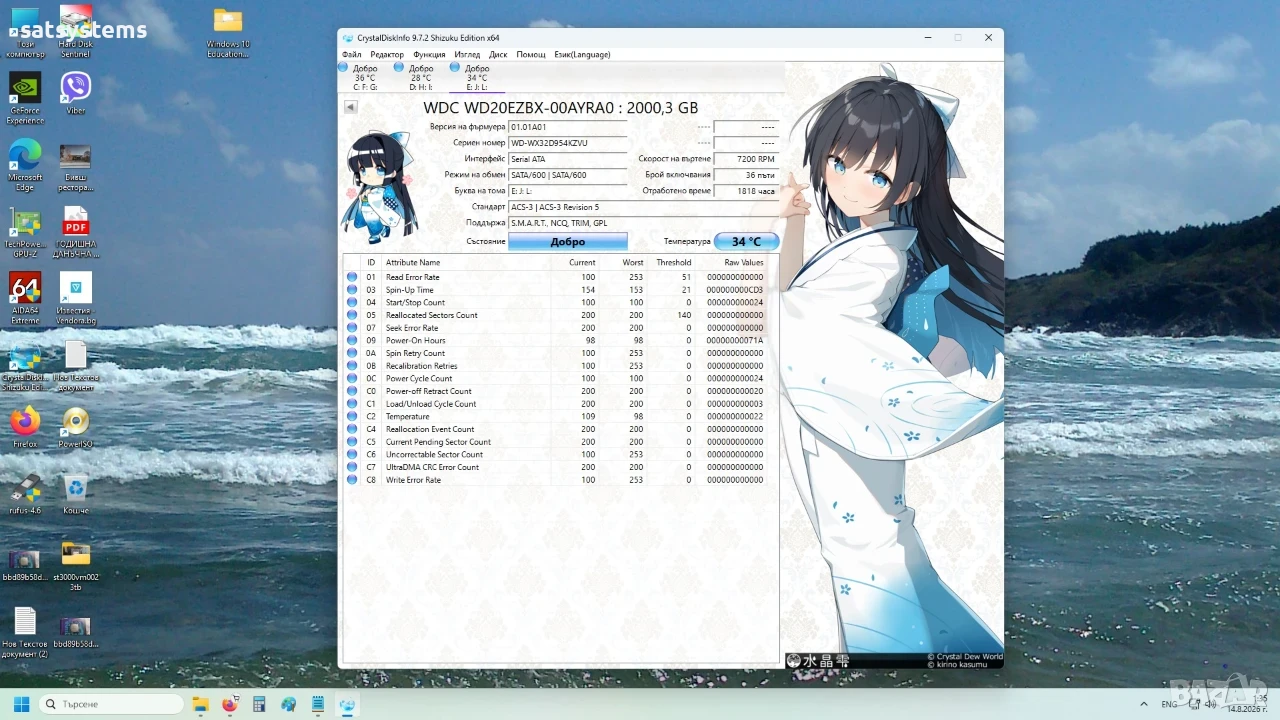Open the Помощ menu
Image resolution: width=1280 pixels, height=720 pixels.
[x=531, y=54]
